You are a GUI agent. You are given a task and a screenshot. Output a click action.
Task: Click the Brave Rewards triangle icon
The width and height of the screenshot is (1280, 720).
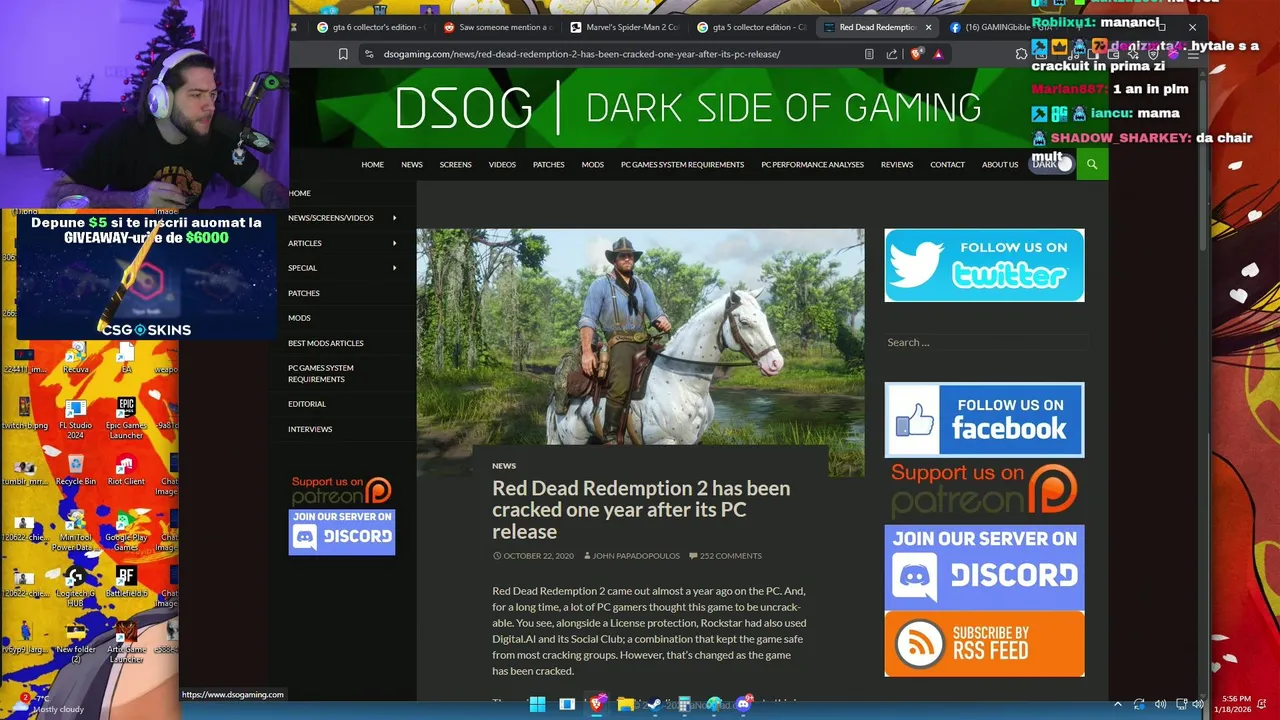click(938, 54)
